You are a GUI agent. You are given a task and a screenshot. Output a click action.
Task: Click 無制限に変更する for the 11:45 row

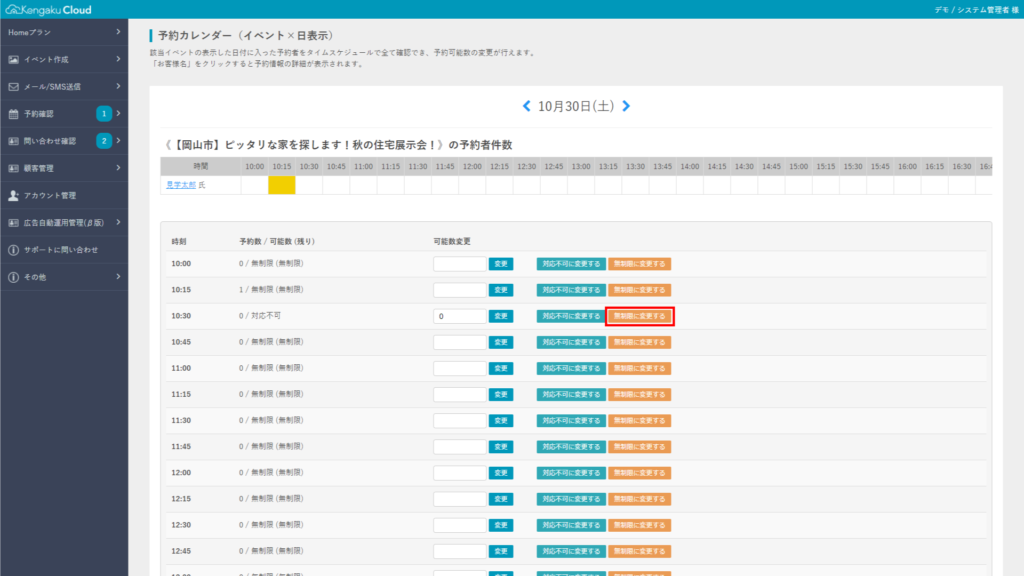[639, 447]
